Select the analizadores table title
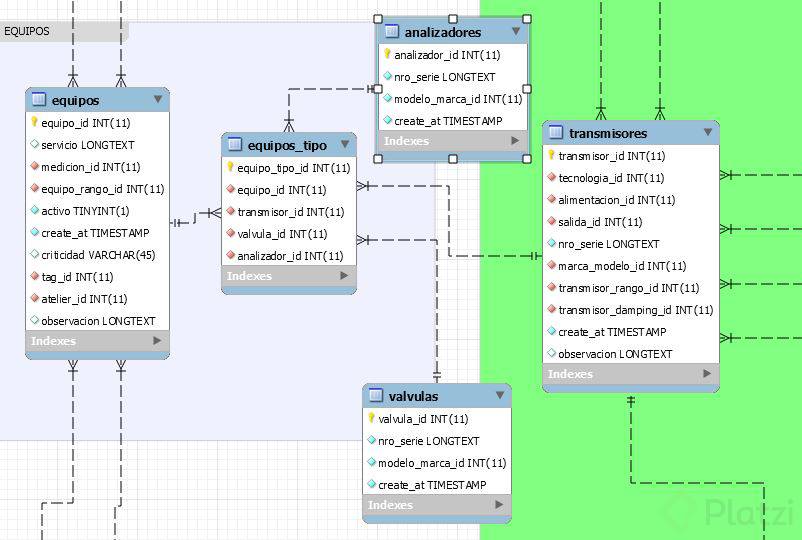The image size is (802, 540). (x=443, y=32)
